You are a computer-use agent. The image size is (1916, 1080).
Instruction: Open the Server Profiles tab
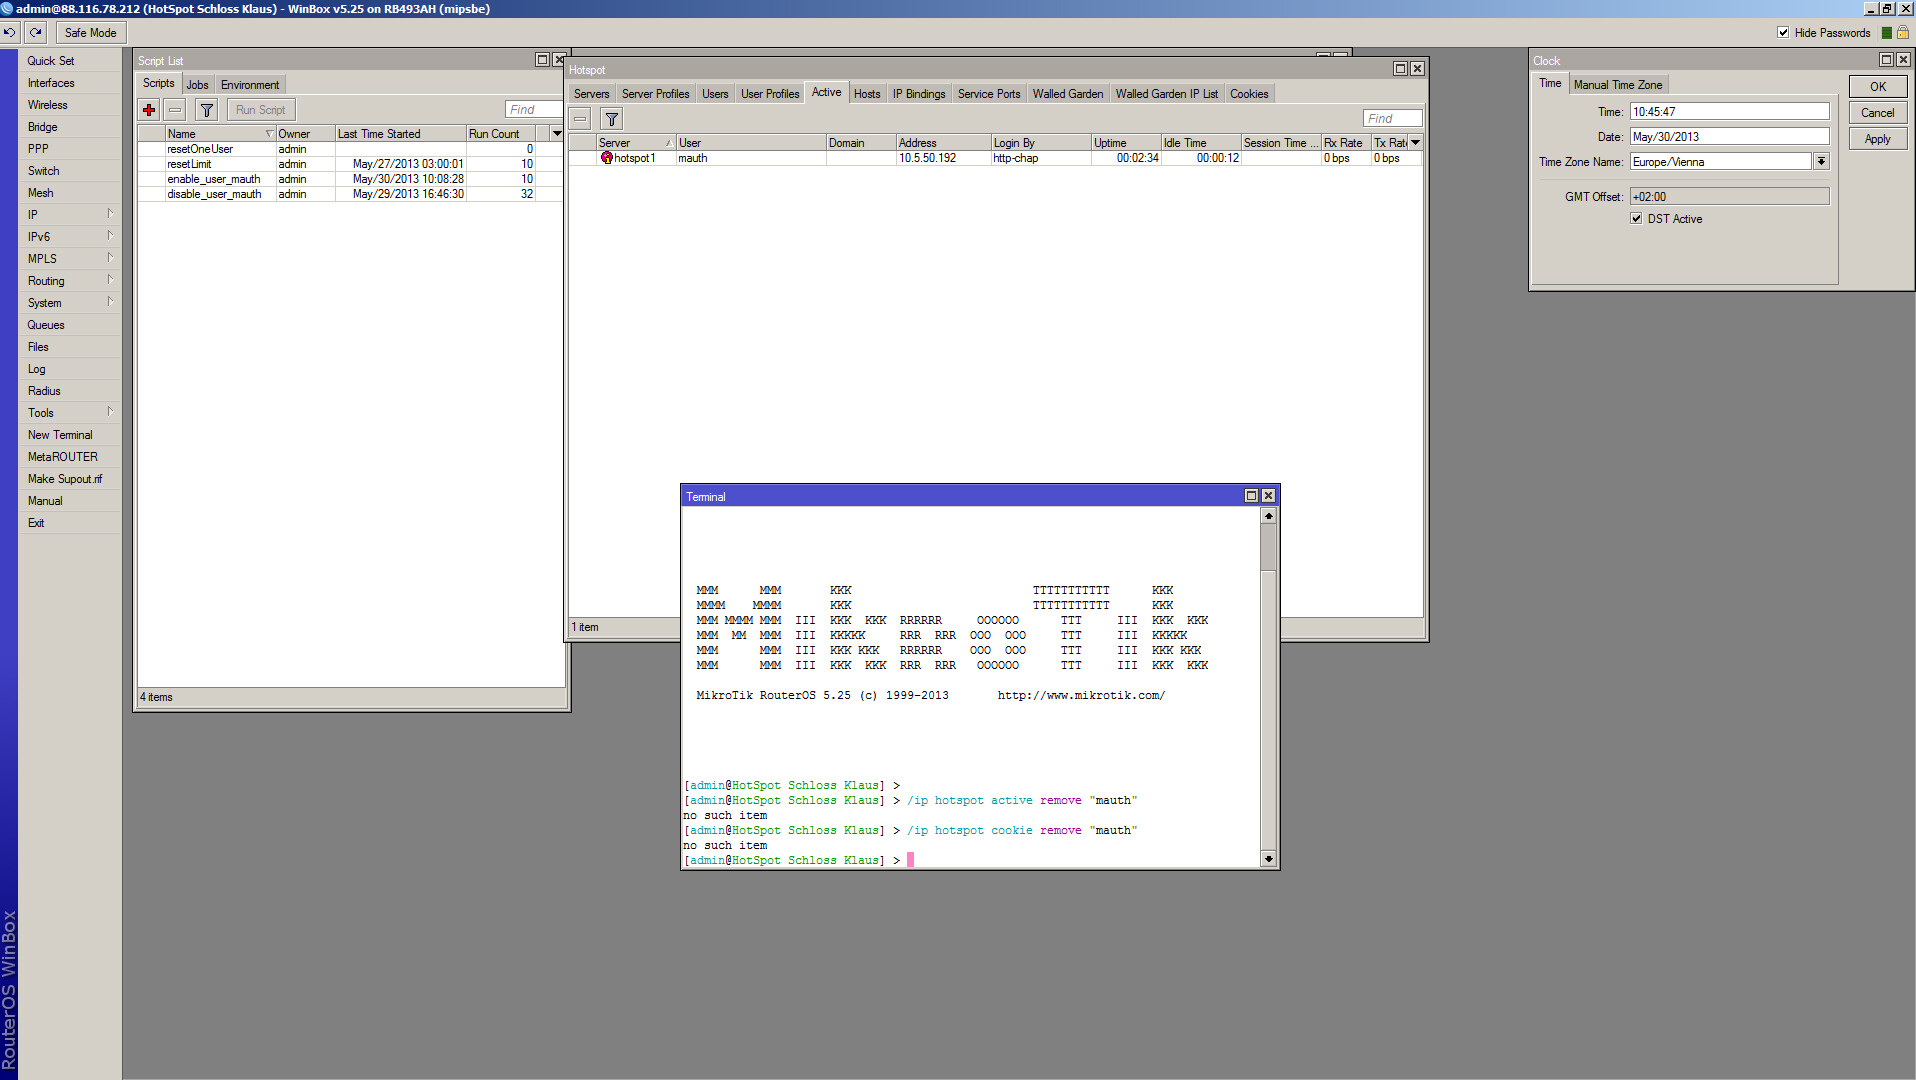(x=656, y=94)
